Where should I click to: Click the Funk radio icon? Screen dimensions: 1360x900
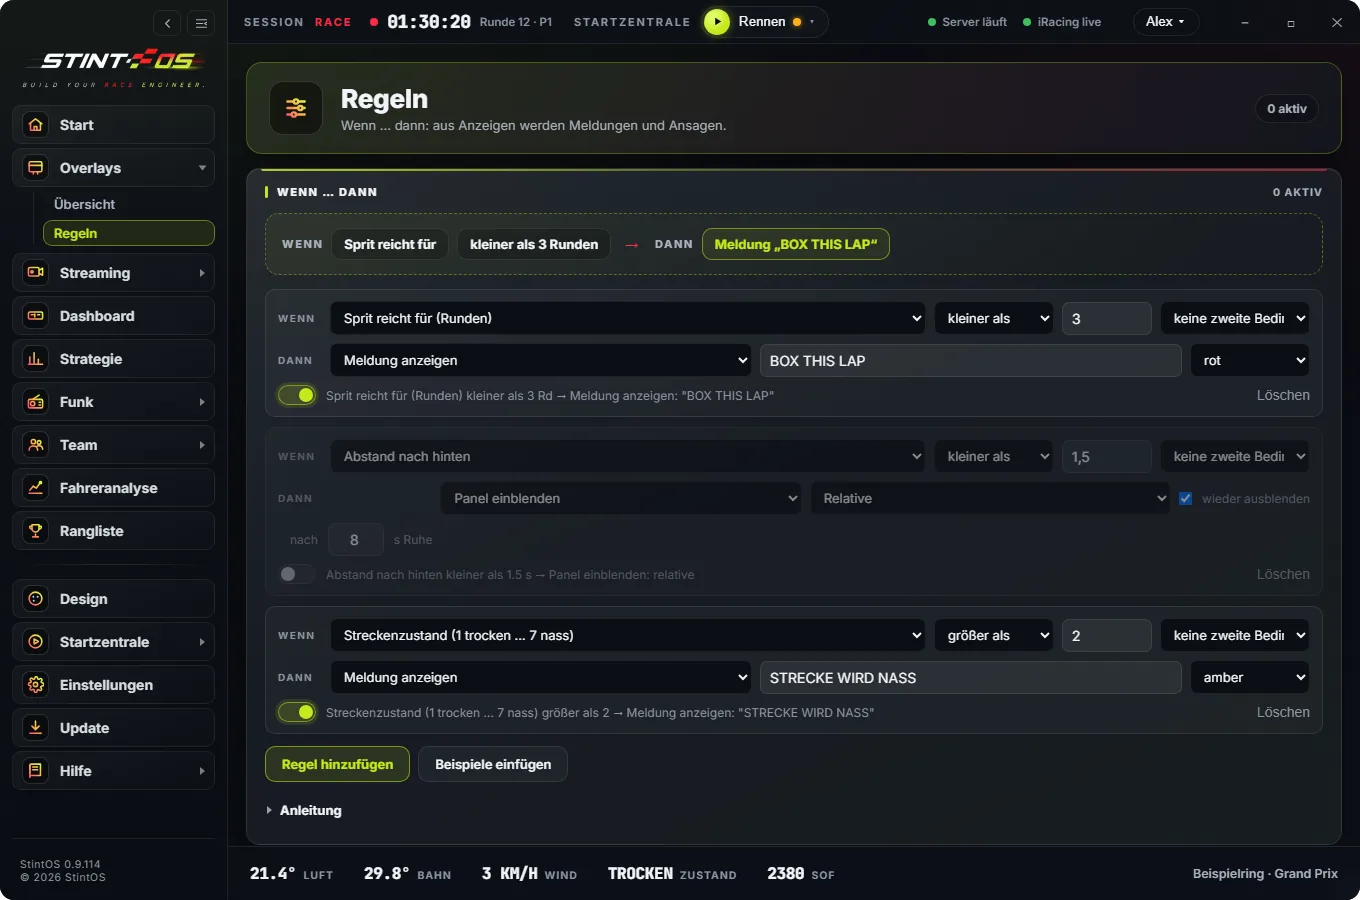36,402
